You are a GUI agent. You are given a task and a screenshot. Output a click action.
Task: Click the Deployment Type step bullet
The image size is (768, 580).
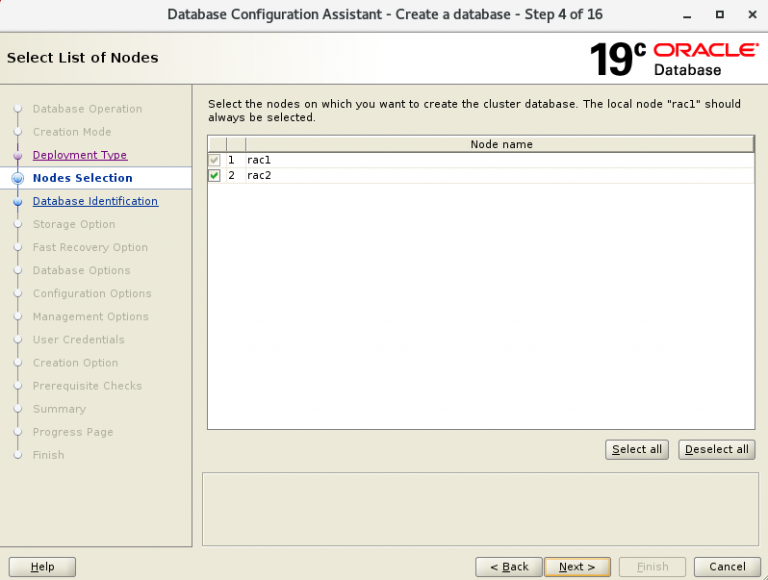tap(17, 156)
